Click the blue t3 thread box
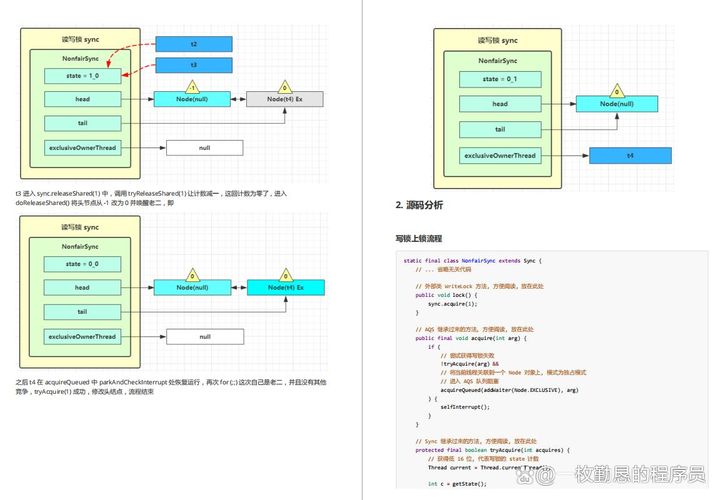Screen dimensions: 720x500 click(x=194, y=65)
